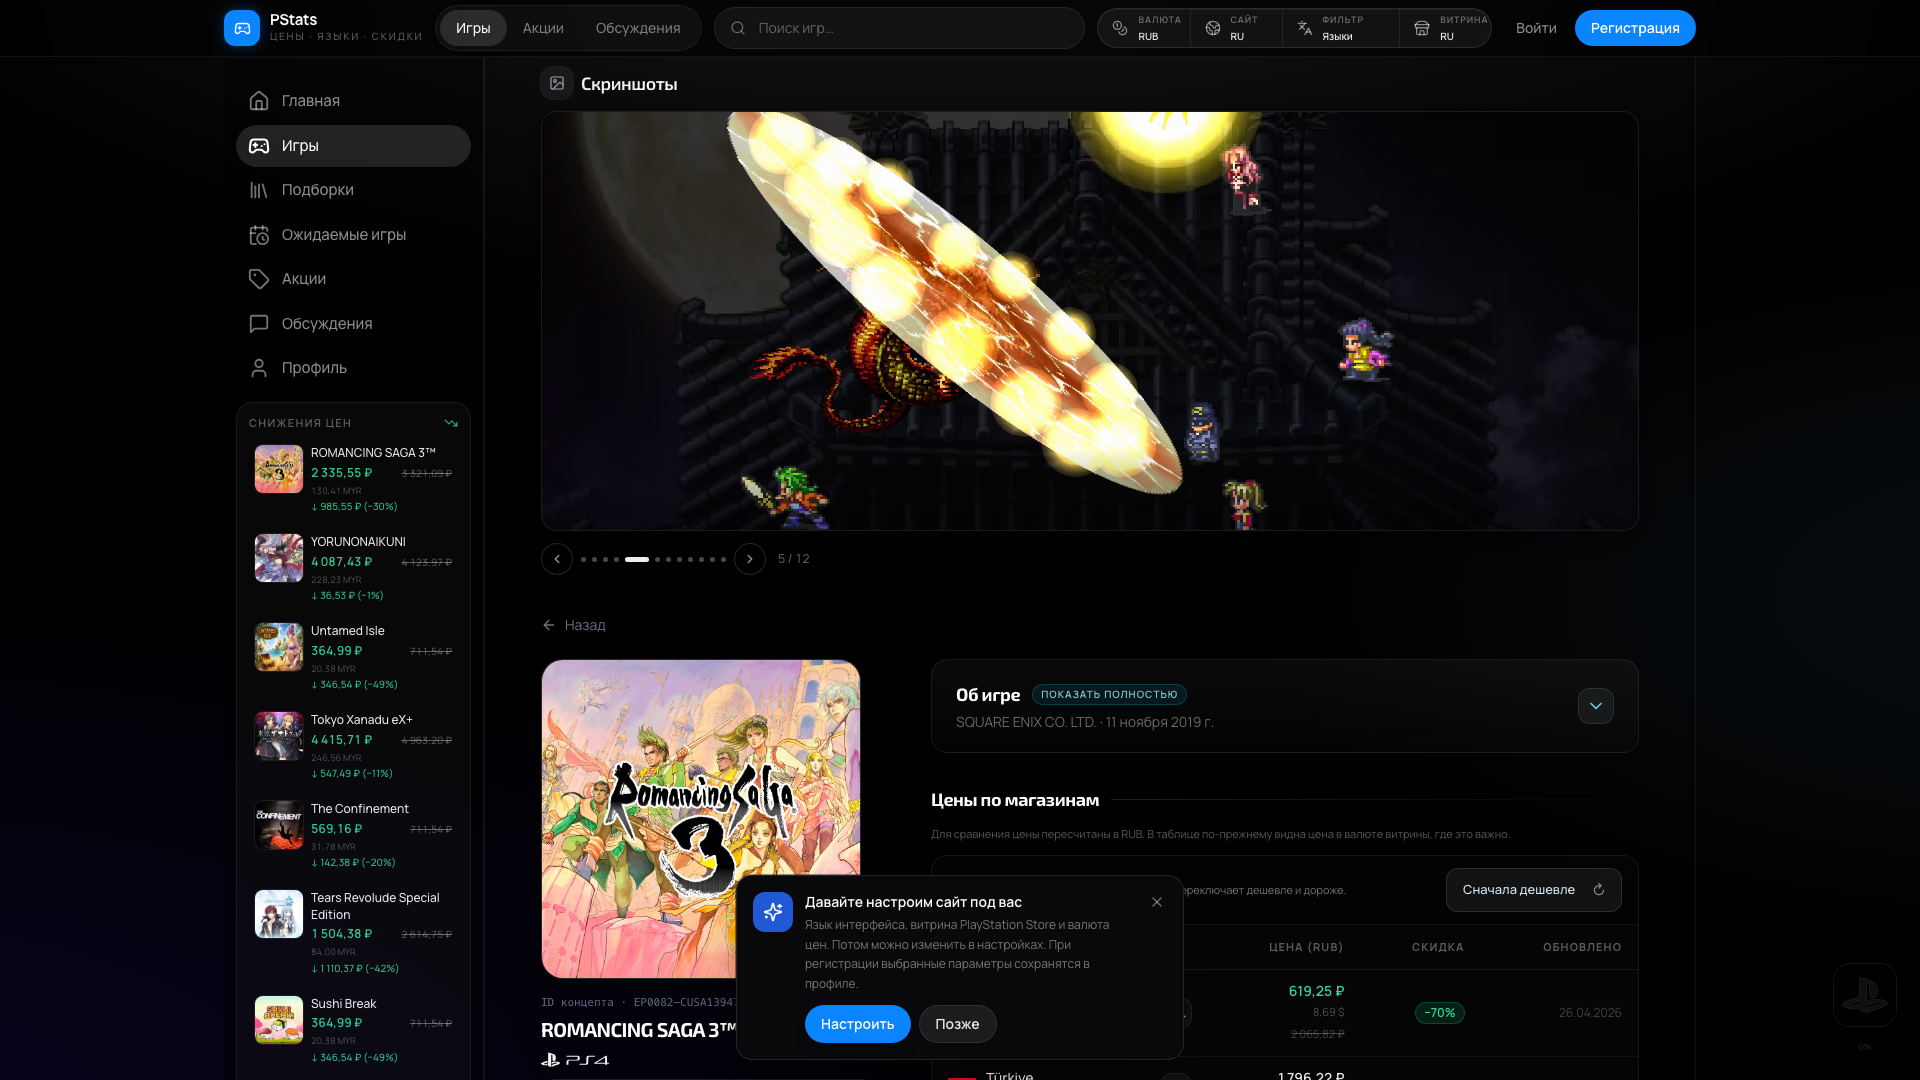Open the Фильтр Языки selector
Image resolution: width=1920 pixels, height=1080 pixels.
pyautogui.click(x=1340, y=28)
